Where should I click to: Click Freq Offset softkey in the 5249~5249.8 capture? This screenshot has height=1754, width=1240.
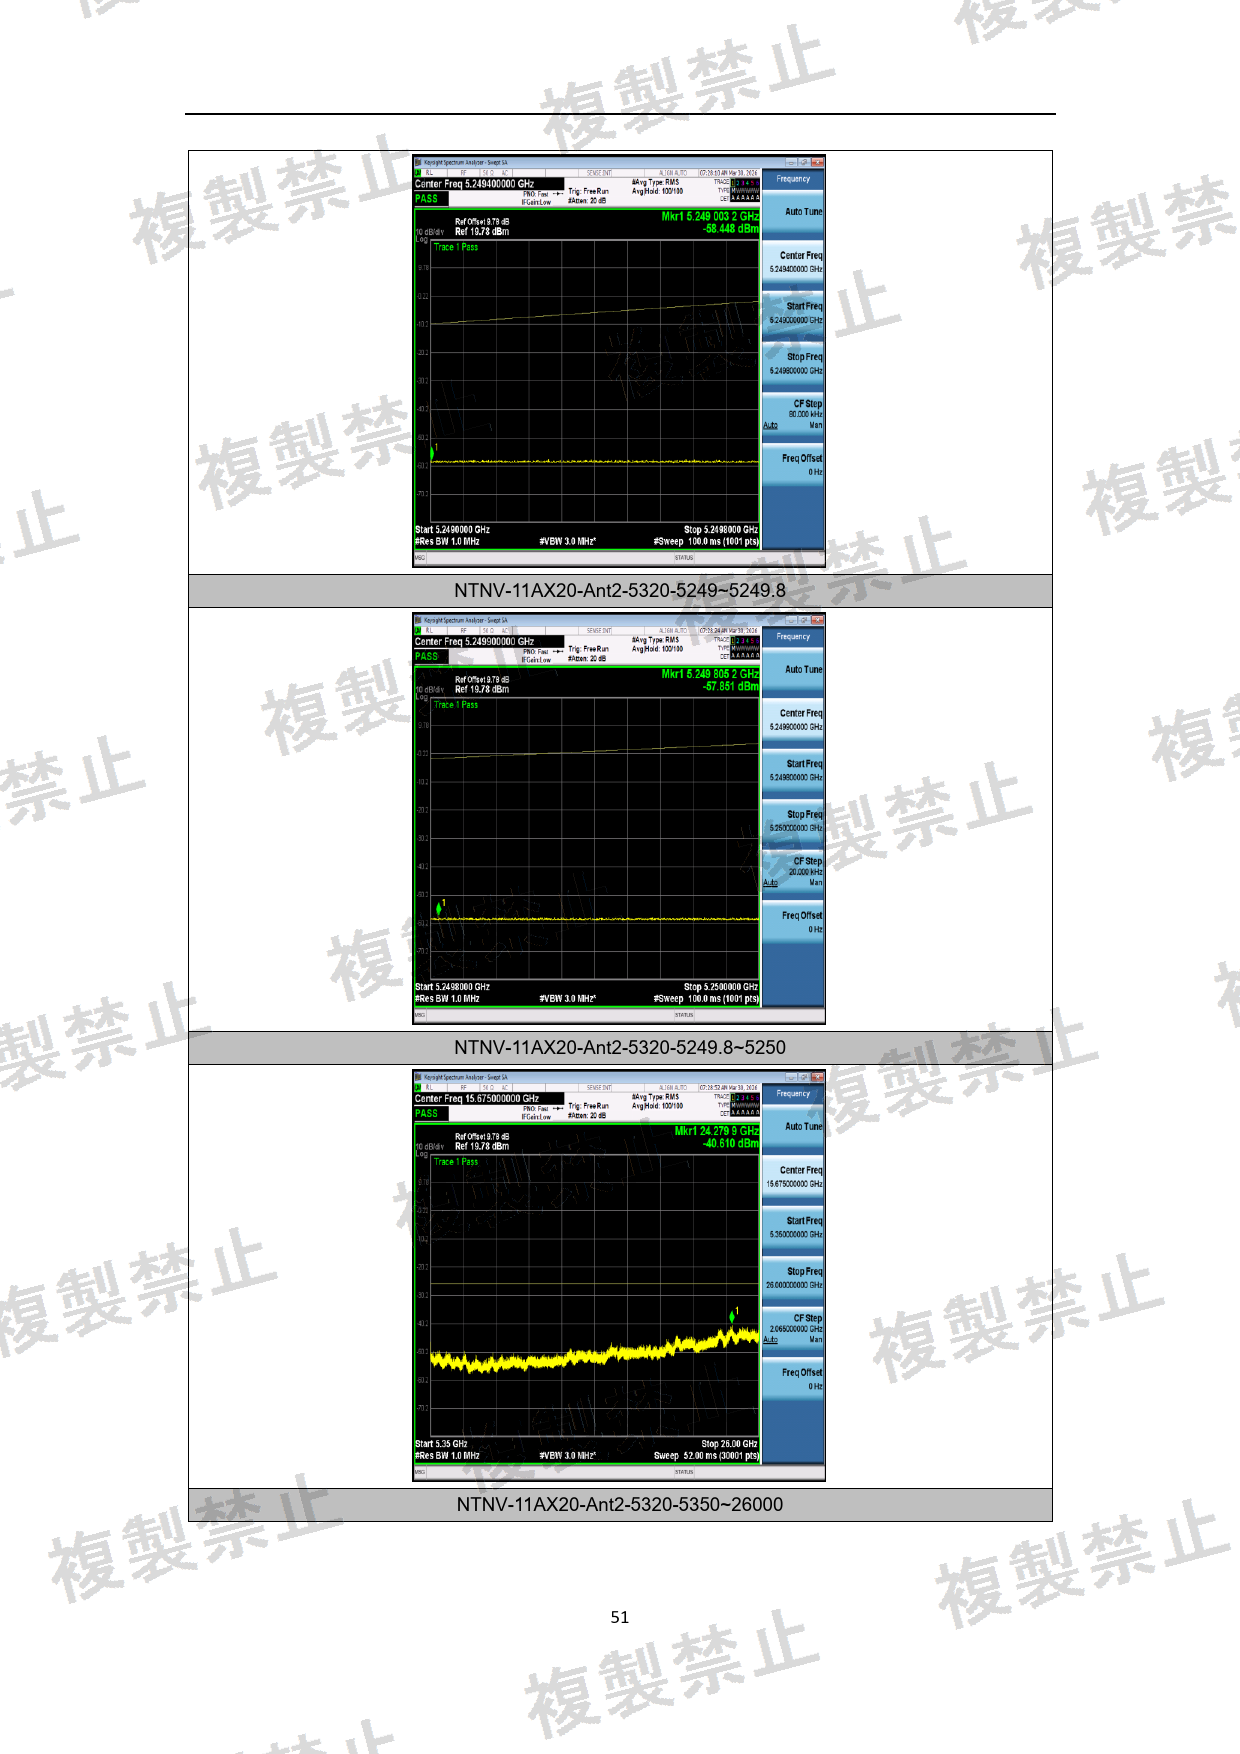point(793,465)
